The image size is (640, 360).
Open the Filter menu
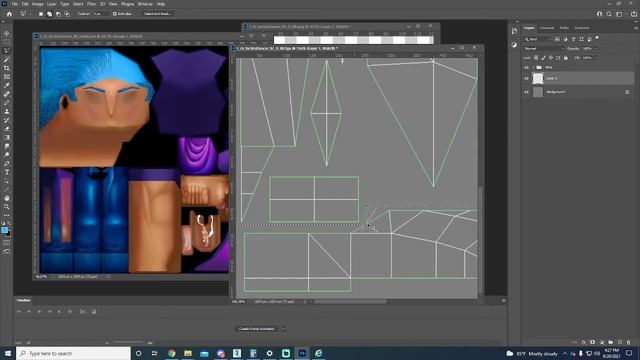pos(91,4)
